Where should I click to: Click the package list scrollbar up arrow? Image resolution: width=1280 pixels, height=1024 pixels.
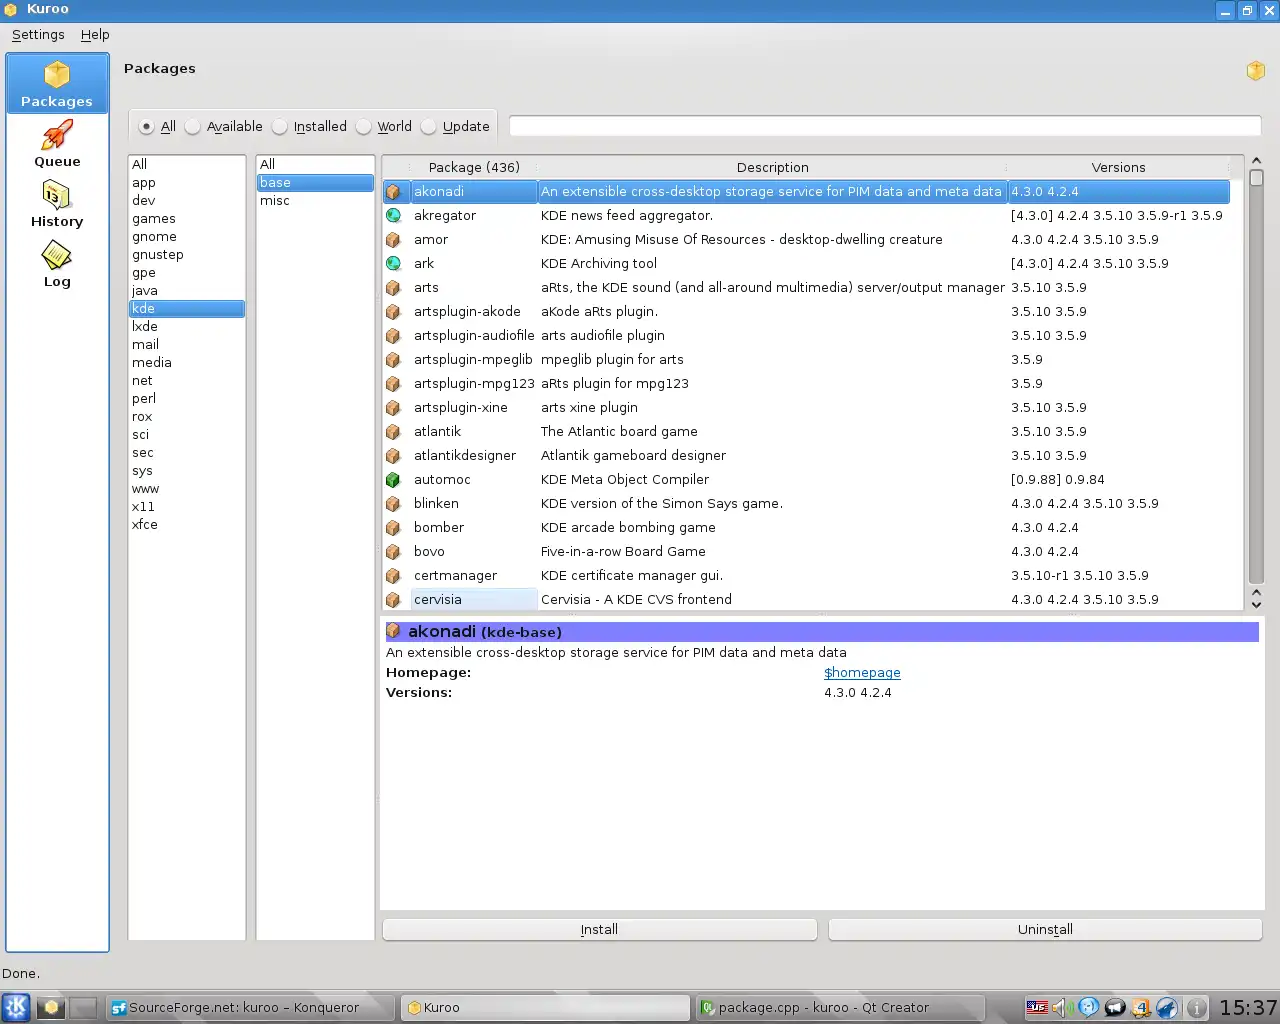point(1256,161)
